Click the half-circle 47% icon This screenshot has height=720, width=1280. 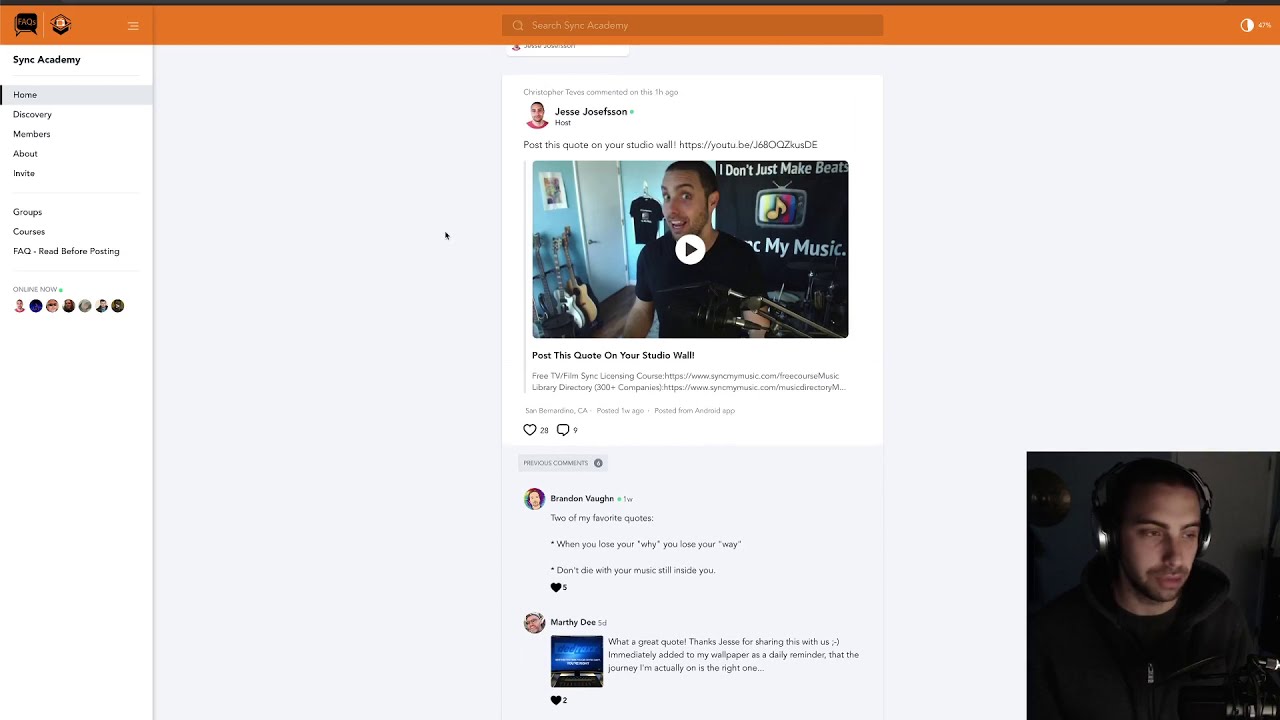click(1247, 25)
